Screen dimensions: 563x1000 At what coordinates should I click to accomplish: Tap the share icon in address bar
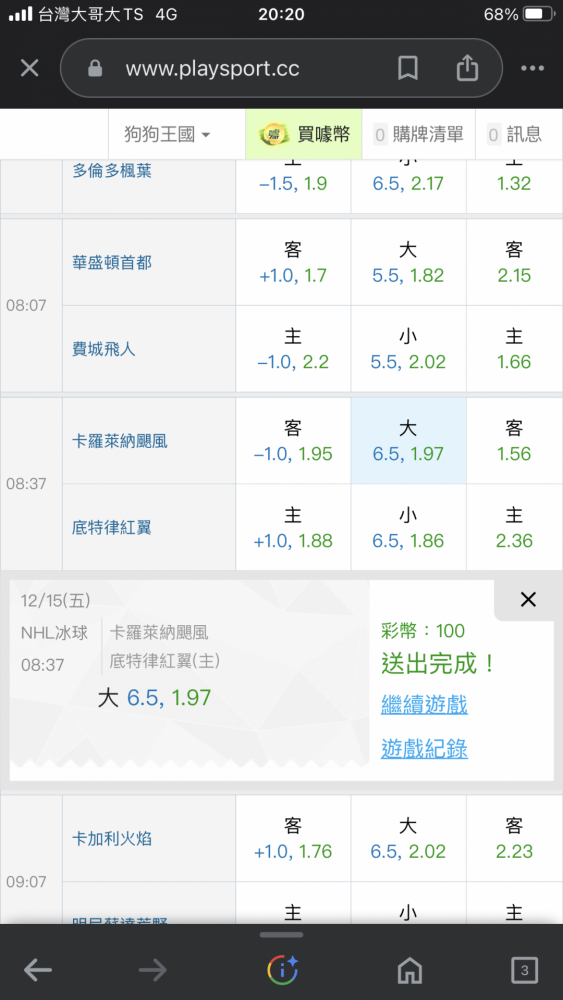[x=467, y=68]
